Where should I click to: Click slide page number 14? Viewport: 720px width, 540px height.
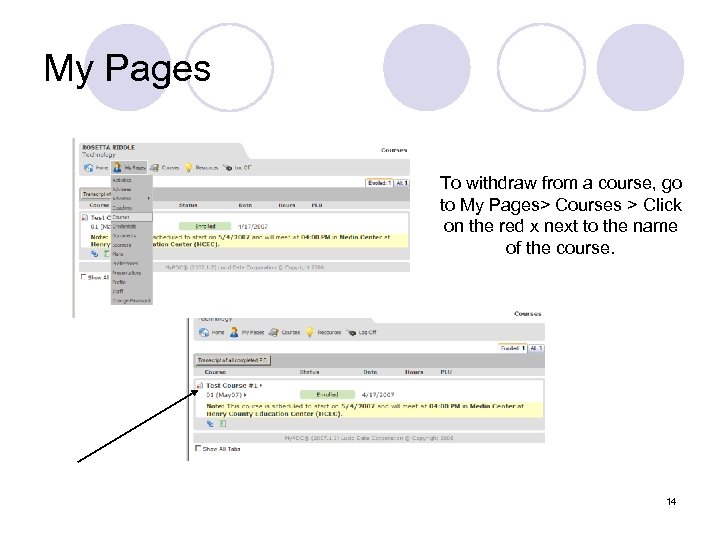click(671, 501)
